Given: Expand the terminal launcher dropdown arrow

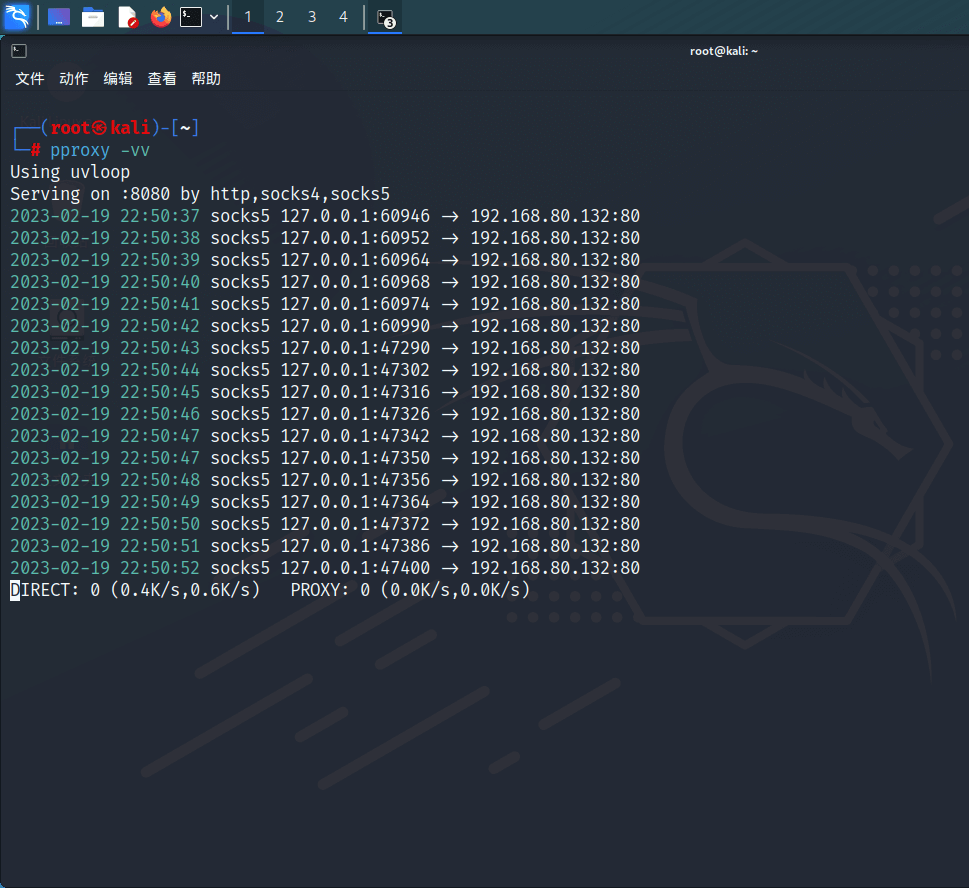Looking at the screenshot, I should pos(214,17).
